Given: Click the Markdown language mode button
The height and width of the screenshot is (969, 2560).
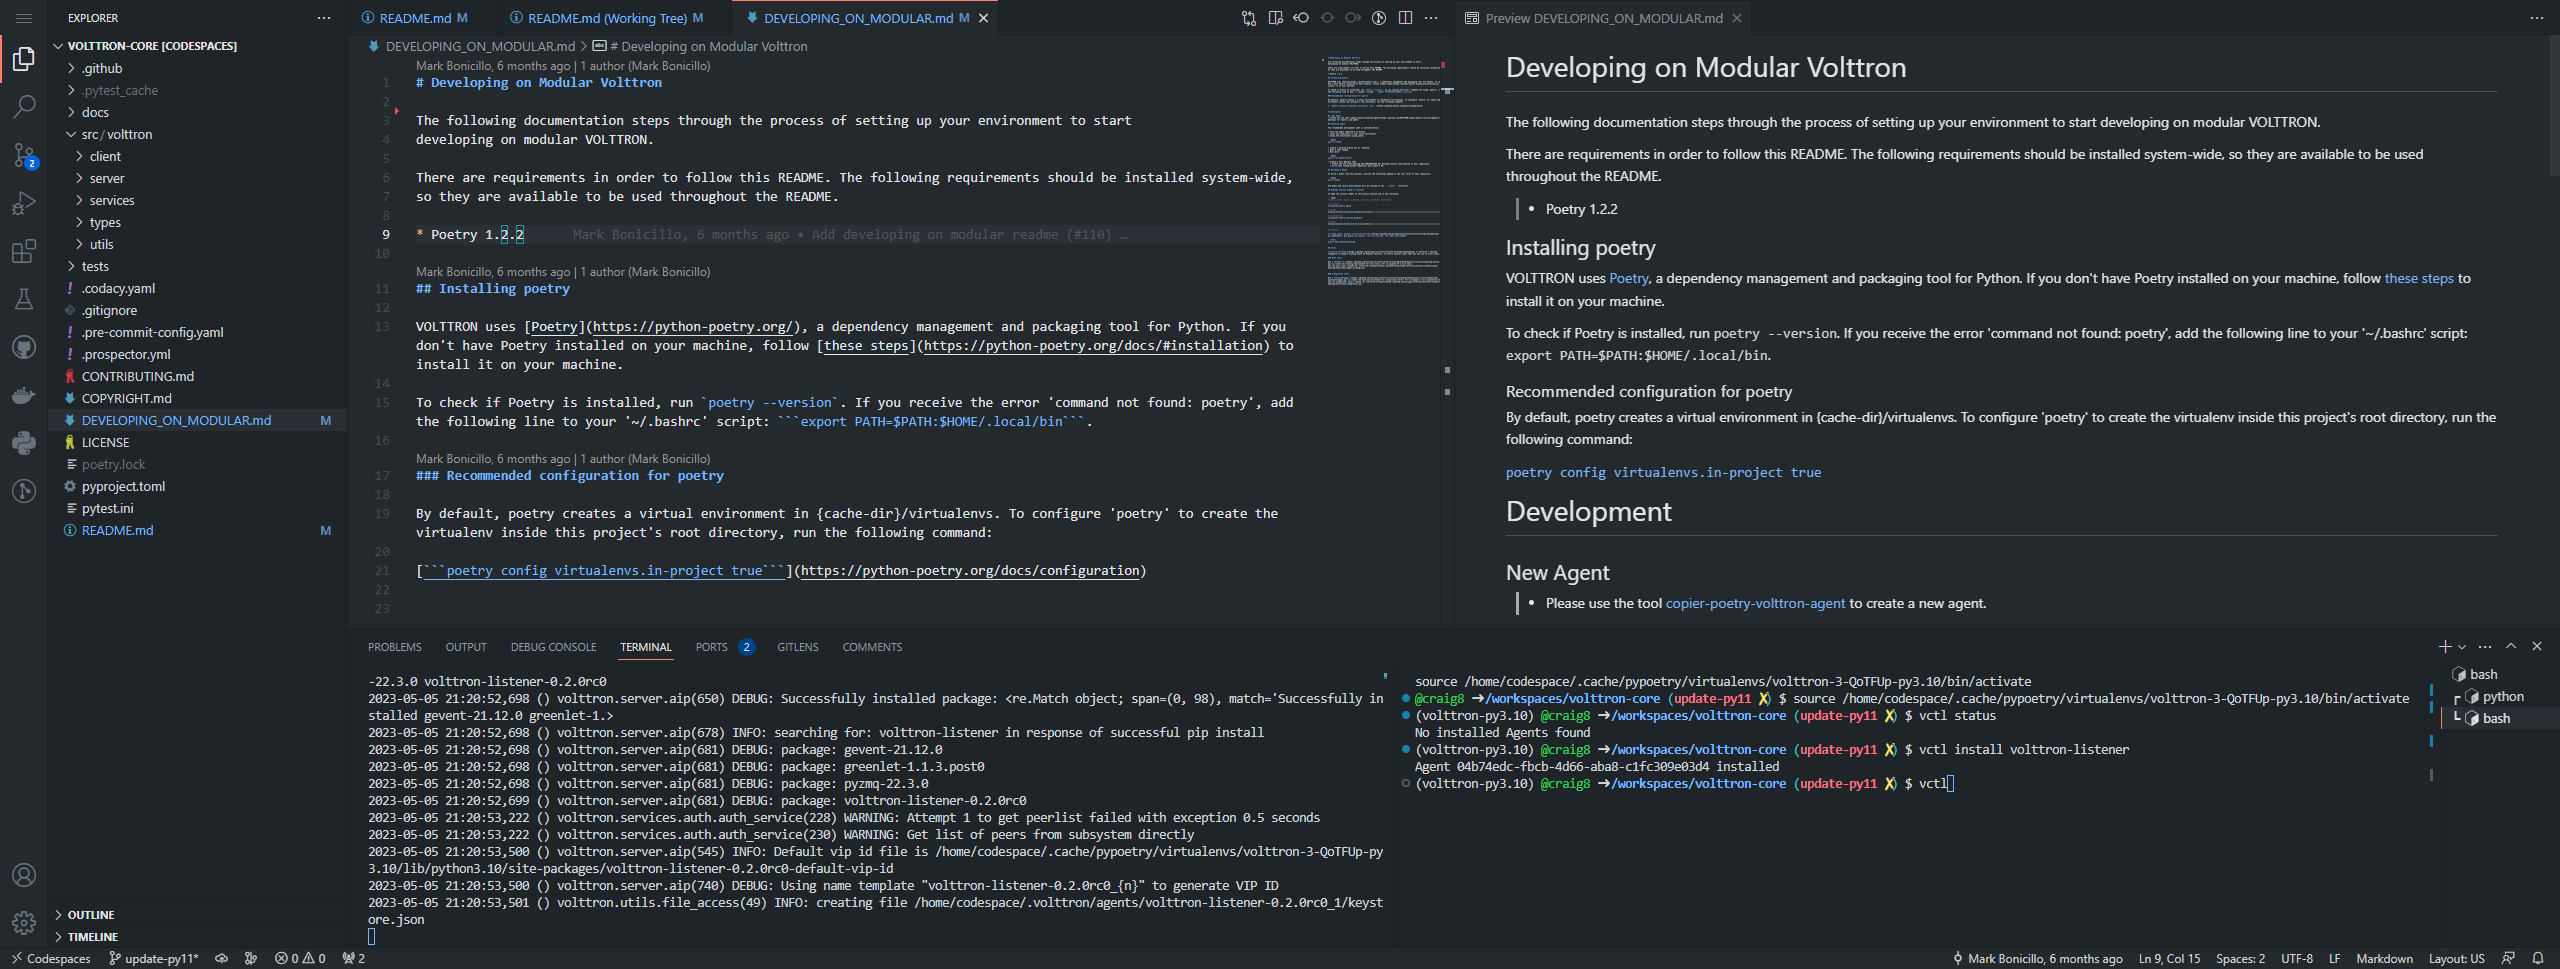Looking at the screenshot, I should 2383,958.
